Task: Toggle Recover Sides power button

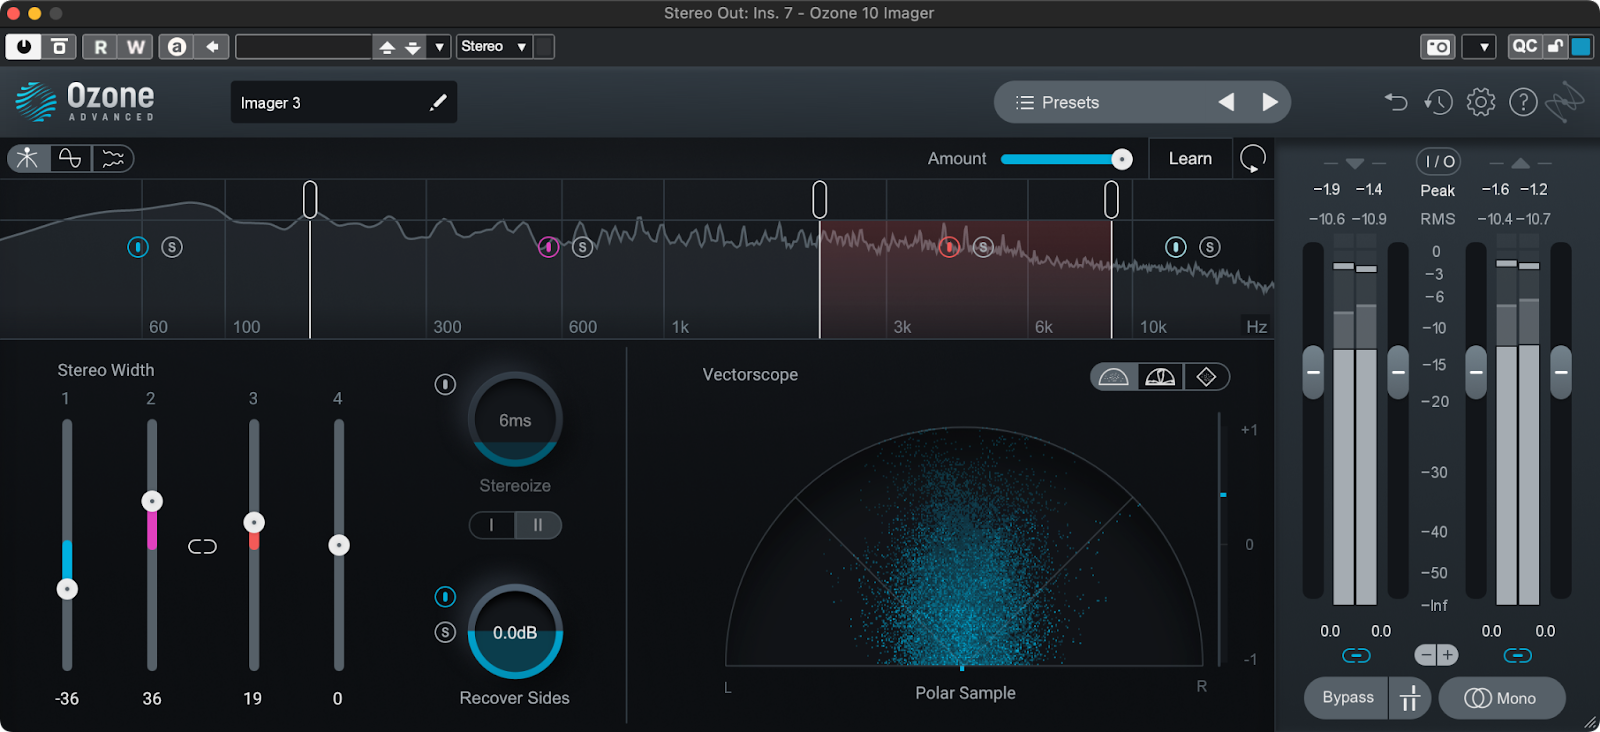Action: coord(445,597)
